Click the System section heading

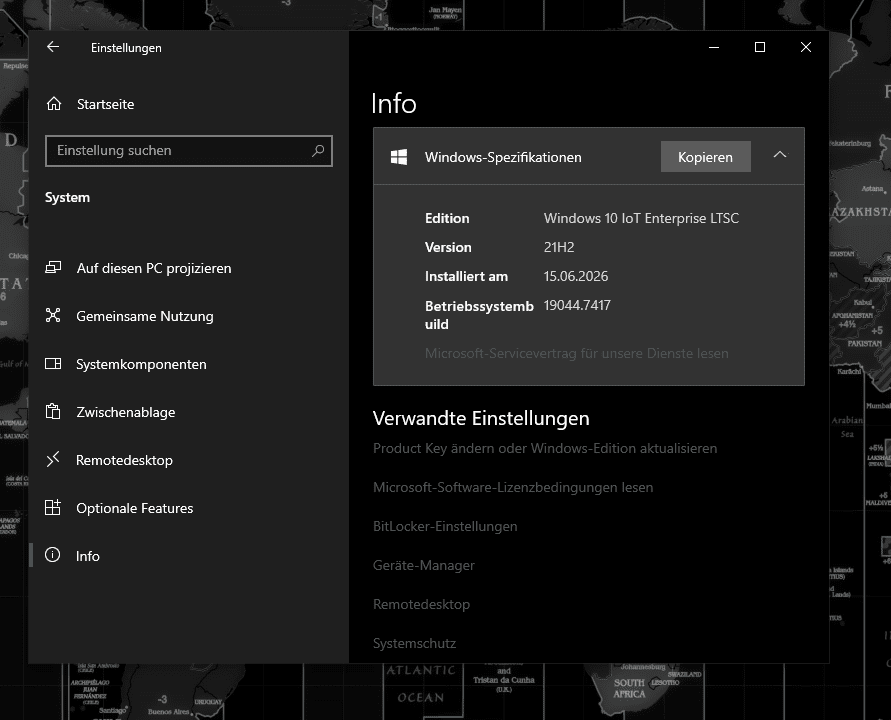pos(67,197)
